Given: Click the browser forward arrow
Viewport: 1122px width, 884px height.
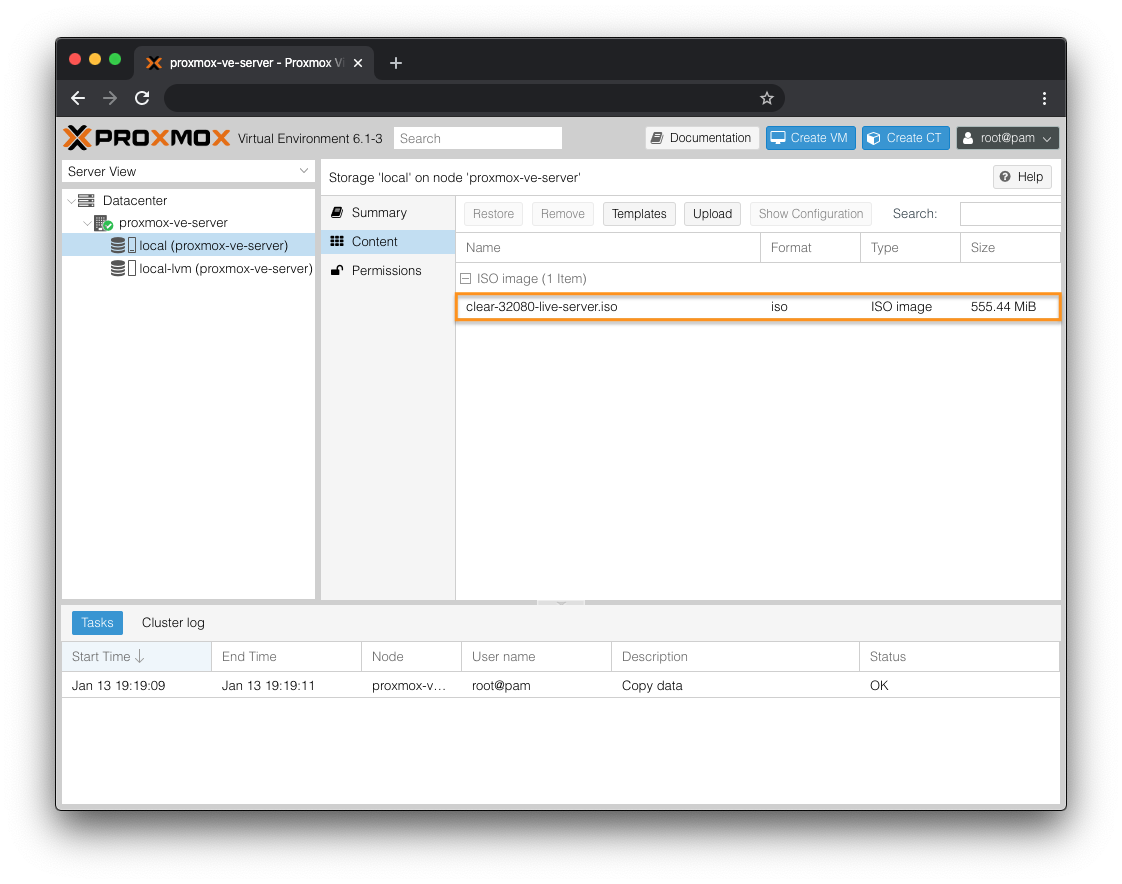Looking at the screenshot, I should [109, 98].
